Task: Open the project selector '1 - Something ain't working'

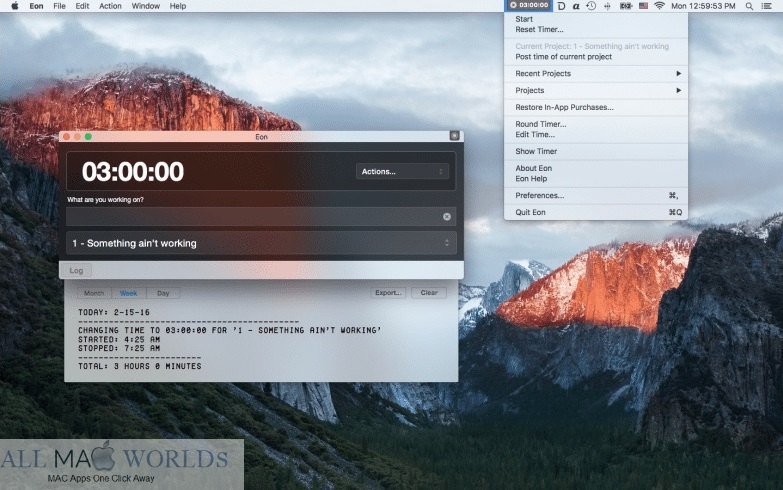Action: coord(261,243)
